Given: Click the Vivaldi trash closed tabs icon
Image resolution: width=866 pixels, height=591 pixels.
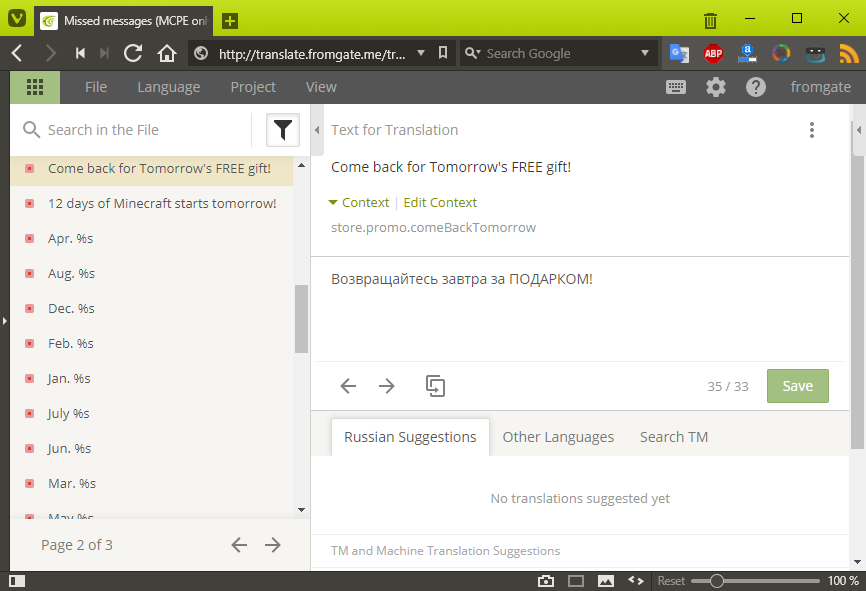Looking at the screenshot, I should pyautogui.click(x=710, y=20).
